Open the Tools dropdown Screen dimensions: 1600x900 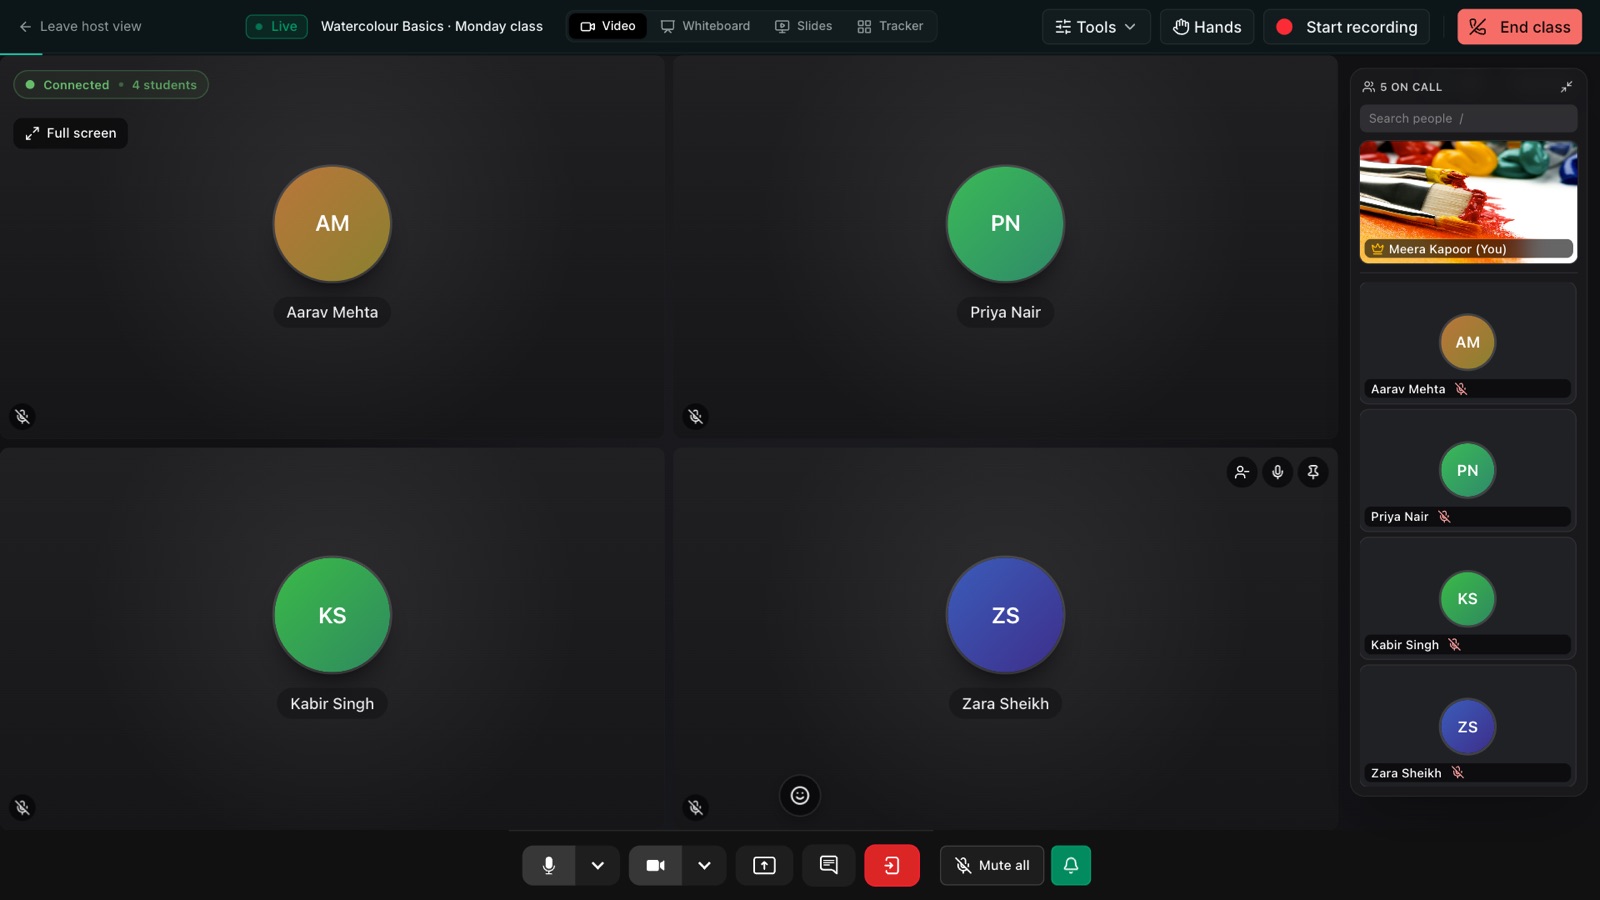click(1096, 27)
